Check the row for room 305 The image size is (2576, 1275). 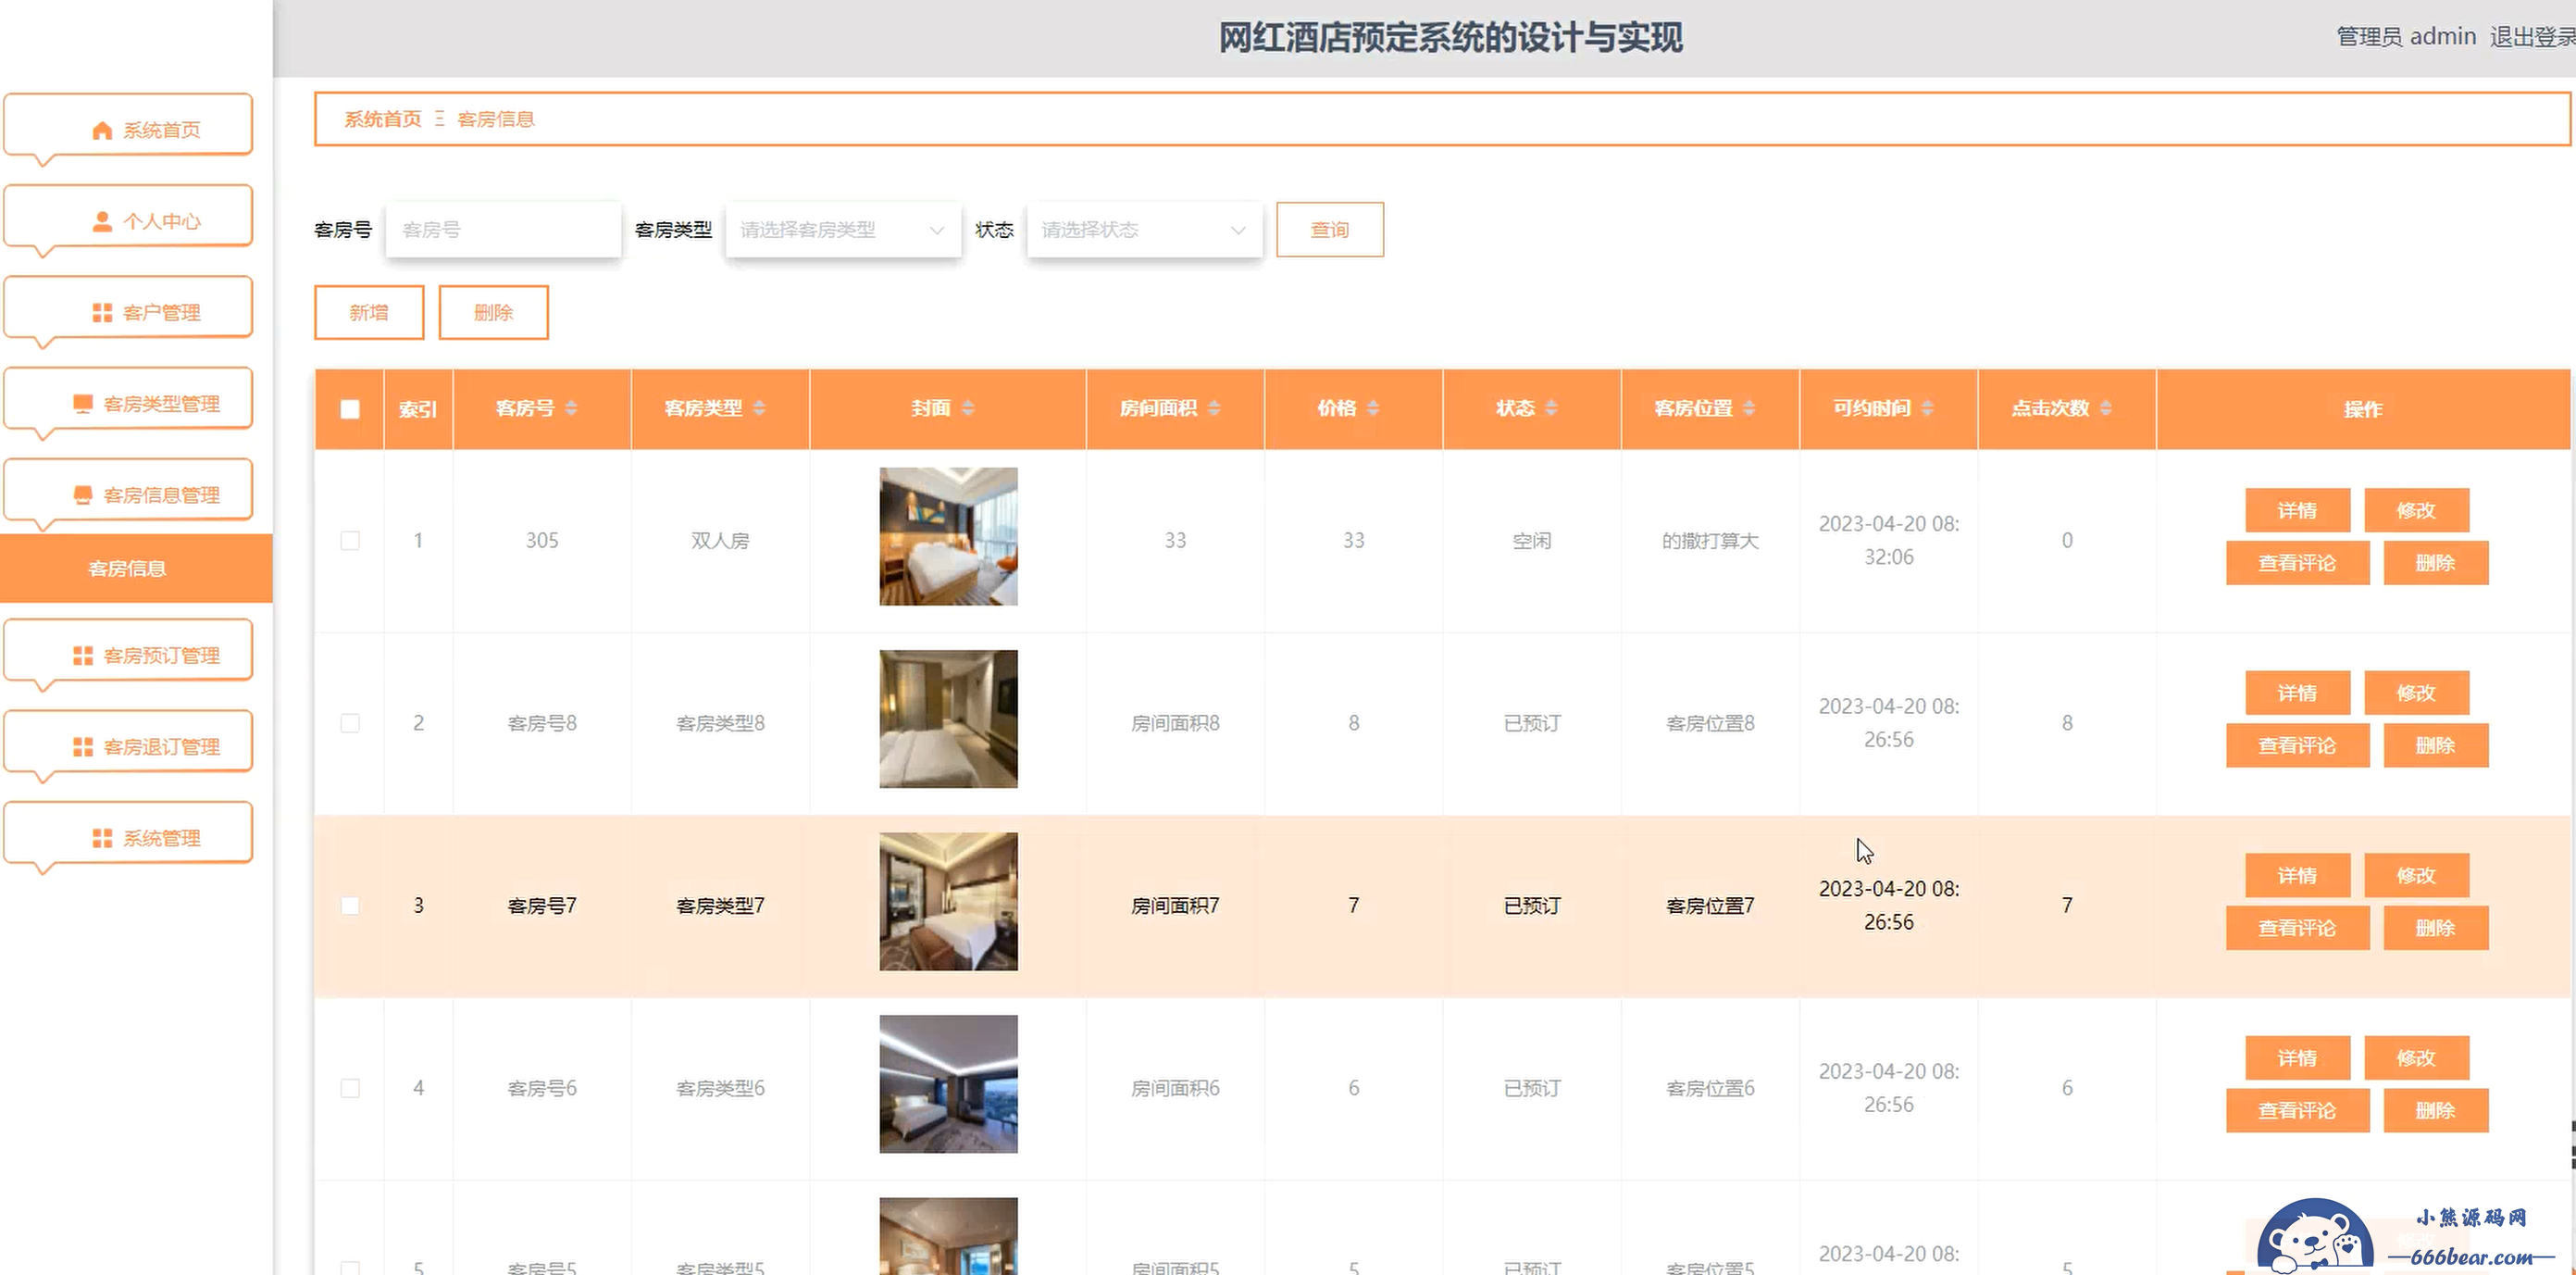(350, 540)
